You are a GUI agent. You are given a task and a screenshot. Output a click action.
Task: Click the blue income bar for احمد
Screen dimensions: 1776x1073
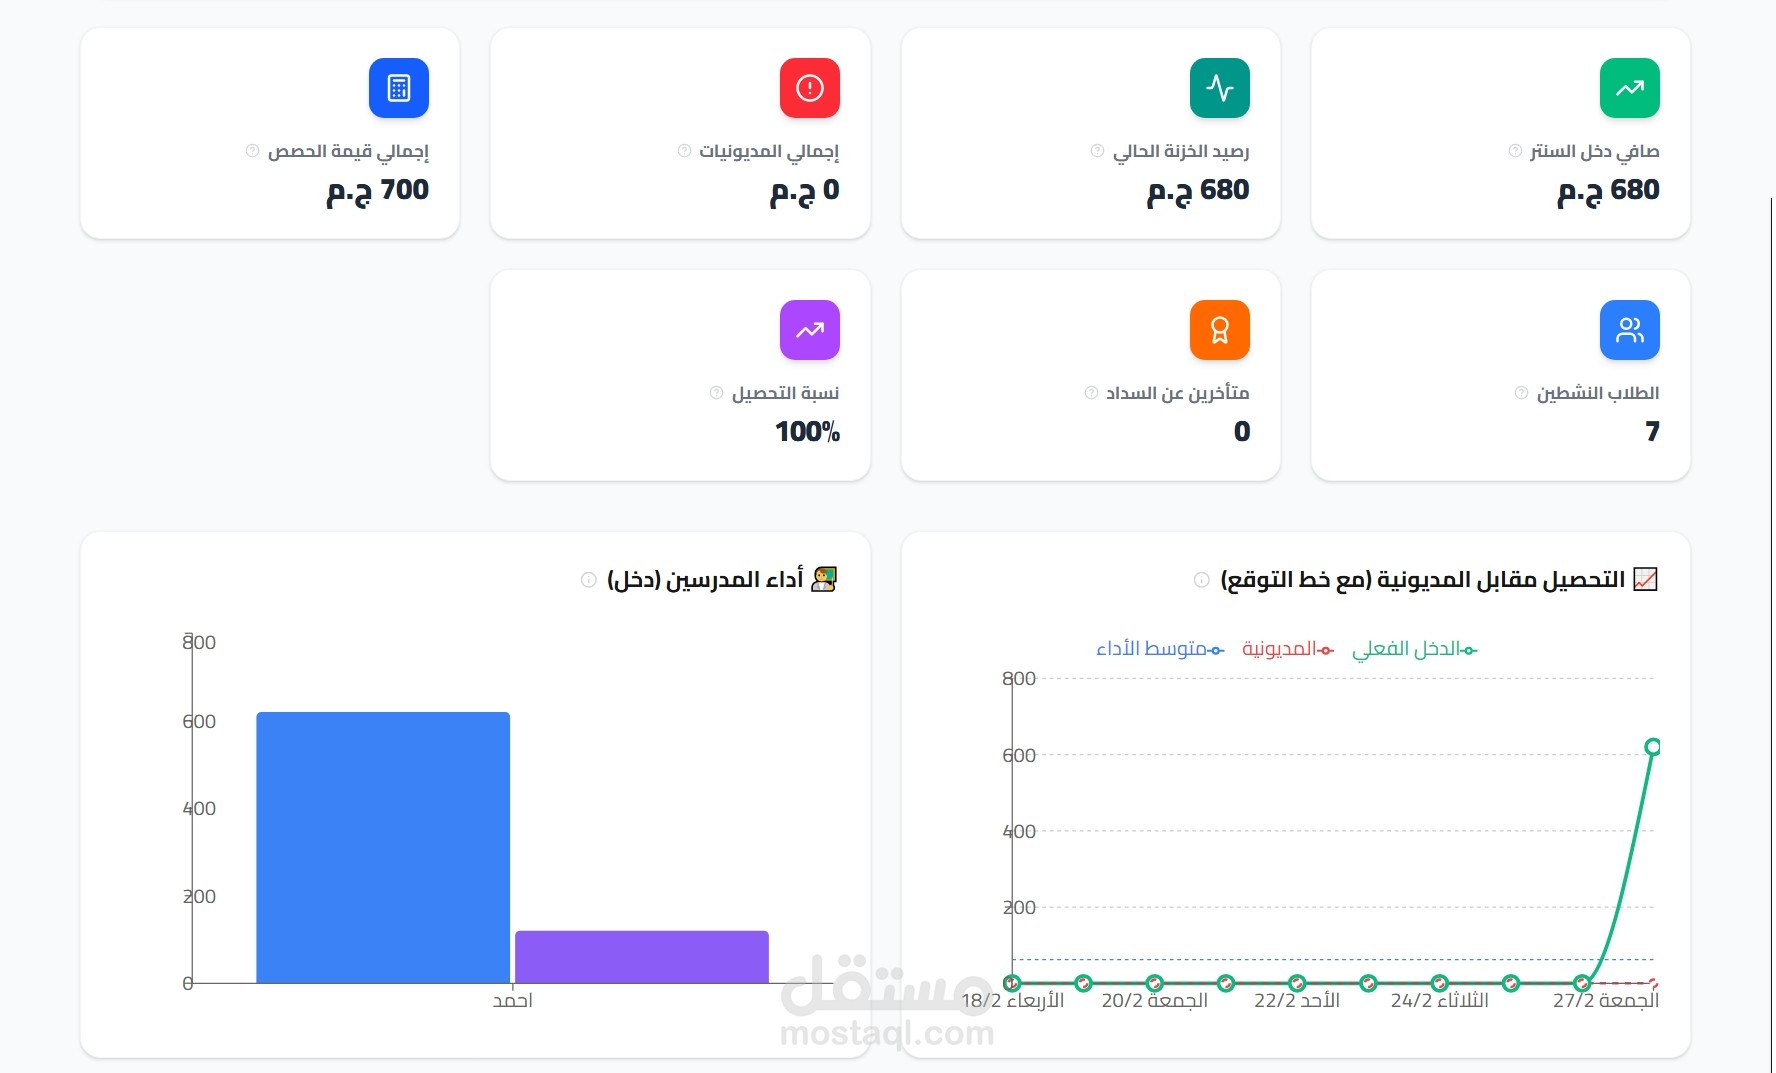383,845
